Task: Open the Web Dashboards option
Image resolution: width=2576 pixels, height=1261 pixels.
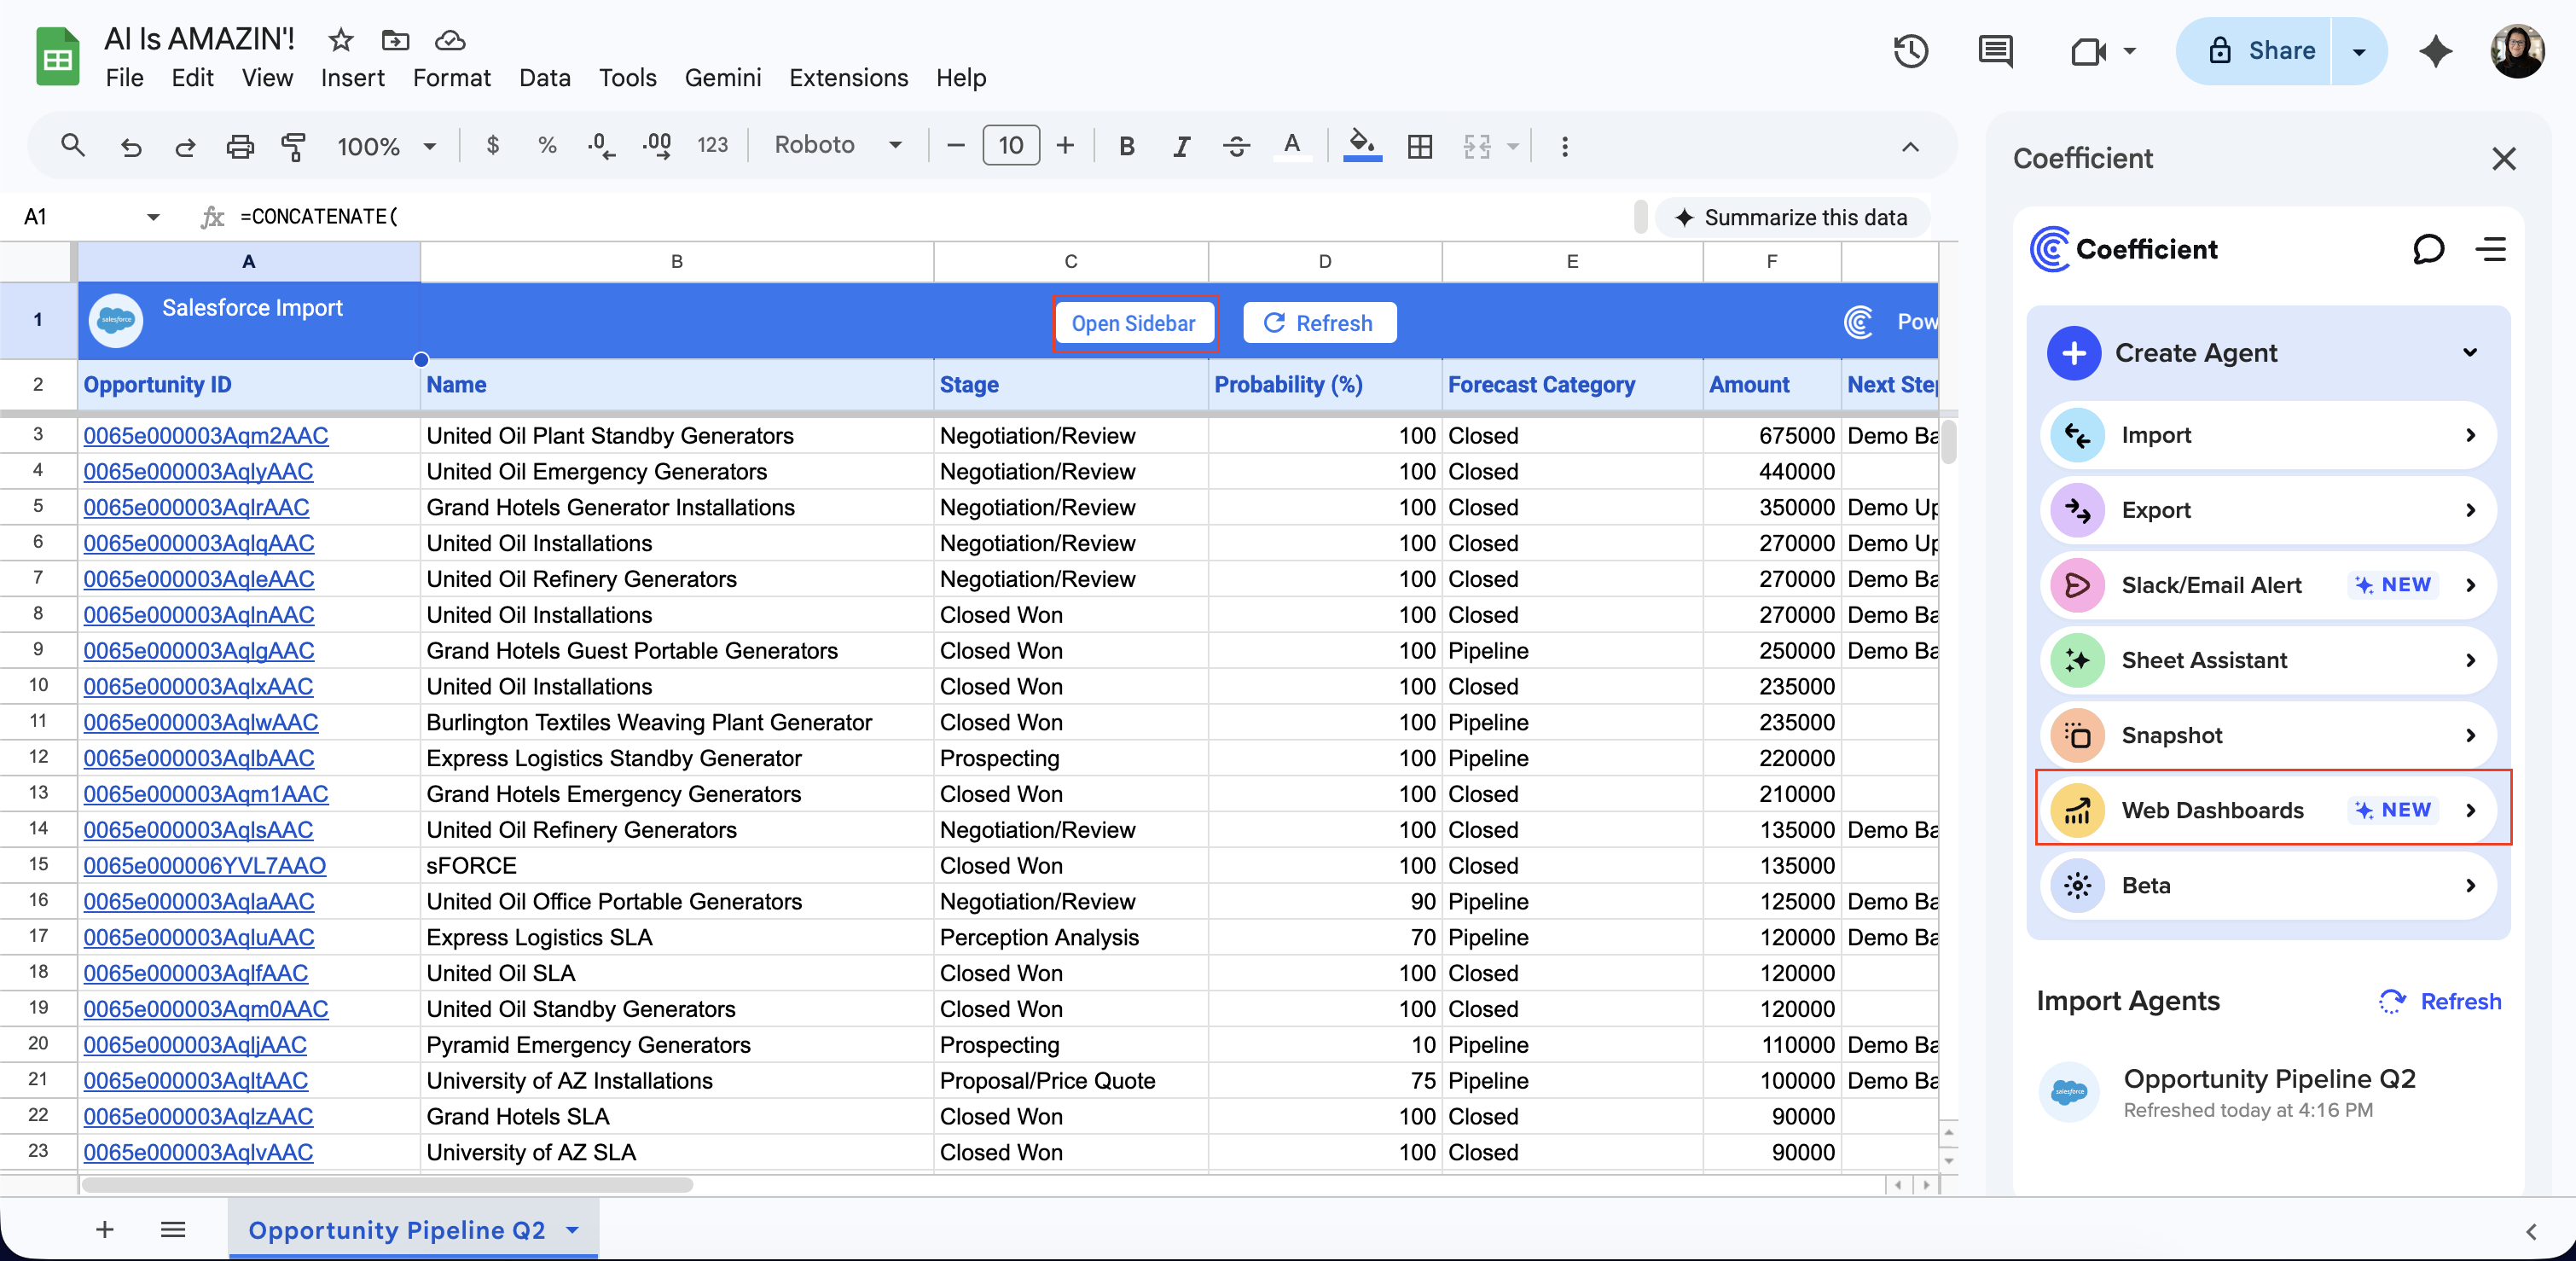Action: coord(2267,810)
